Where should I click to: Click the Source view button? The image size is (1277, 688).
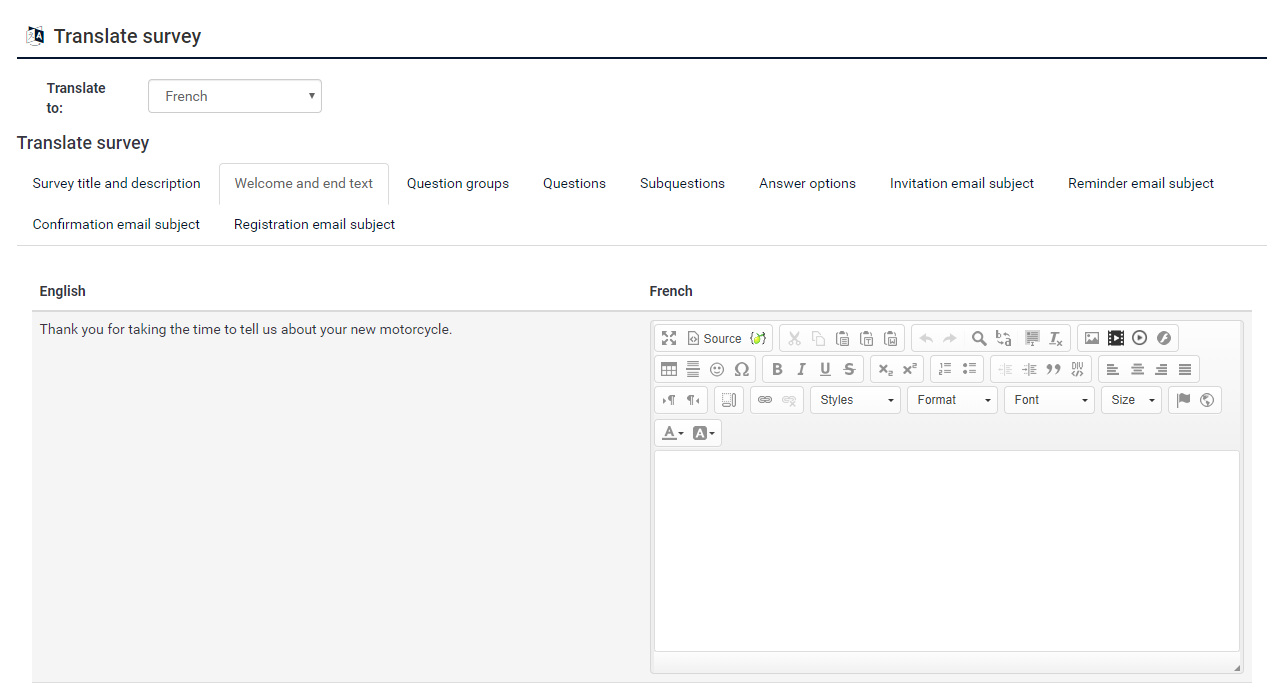(714, 338)
